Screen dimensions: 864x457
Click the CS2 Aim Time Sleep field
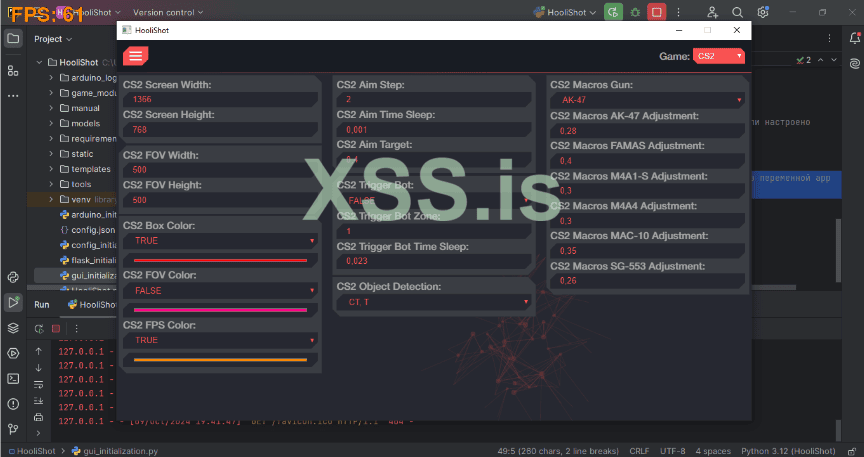[434, 130]
